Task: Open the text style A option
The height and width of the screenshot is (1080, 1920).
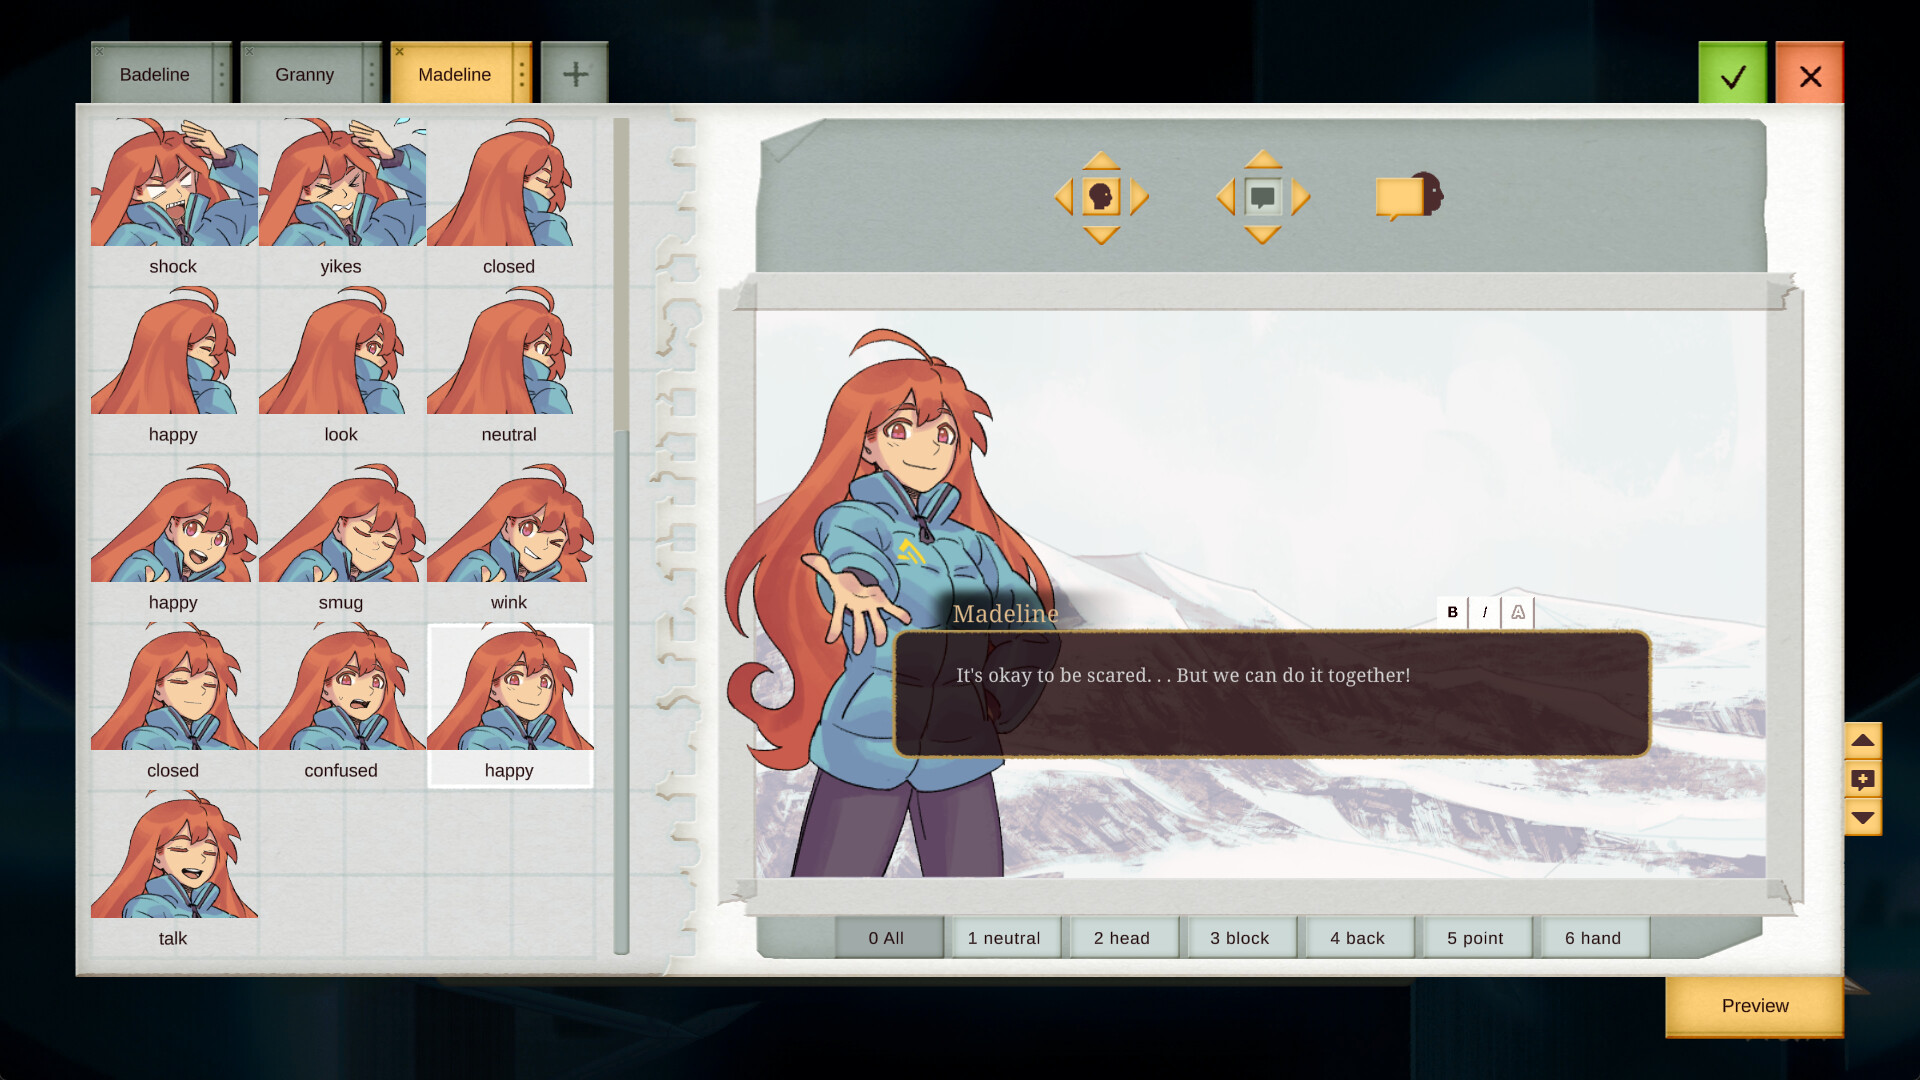Action: point(1518,612)
